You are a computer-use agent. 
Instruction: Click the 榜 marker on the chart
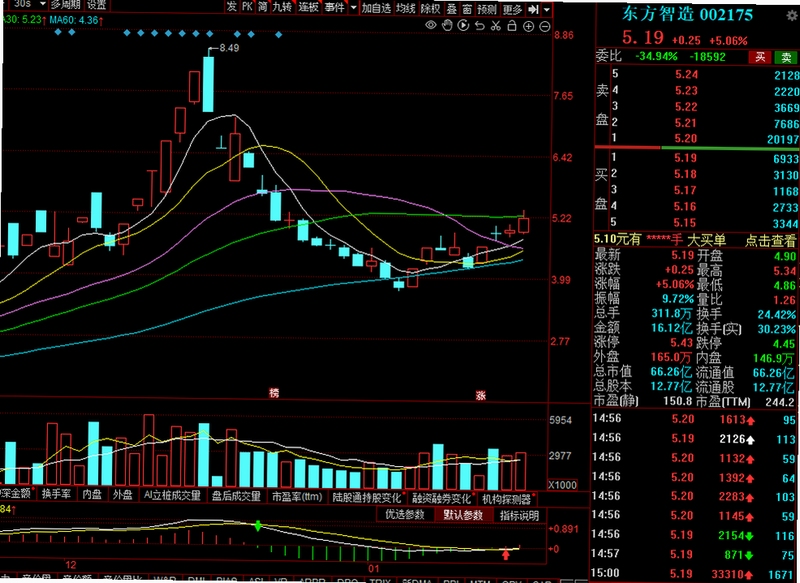coord(274,393)
